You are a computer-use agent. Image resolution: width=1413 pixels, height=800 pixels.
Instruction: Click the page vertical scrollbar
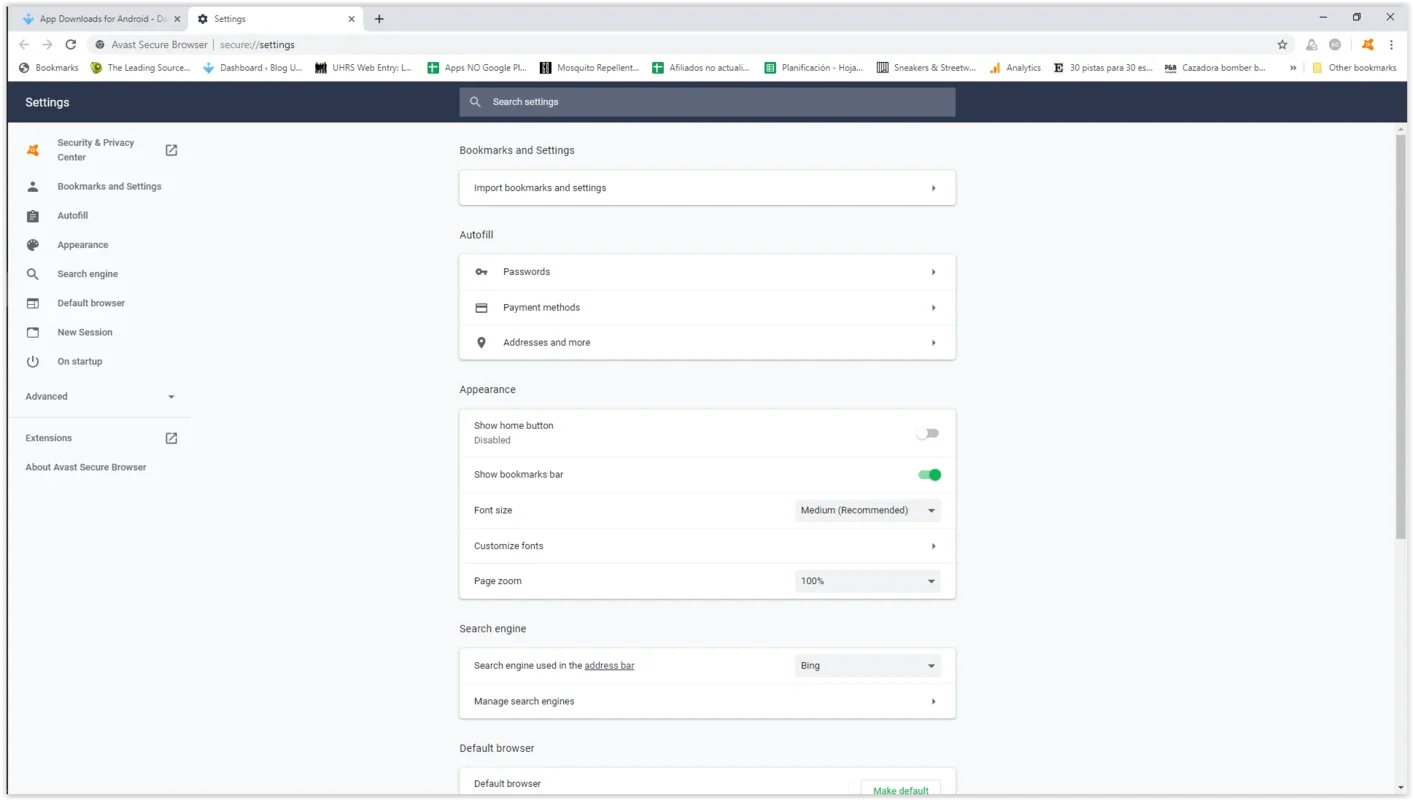coord(1401,337)
